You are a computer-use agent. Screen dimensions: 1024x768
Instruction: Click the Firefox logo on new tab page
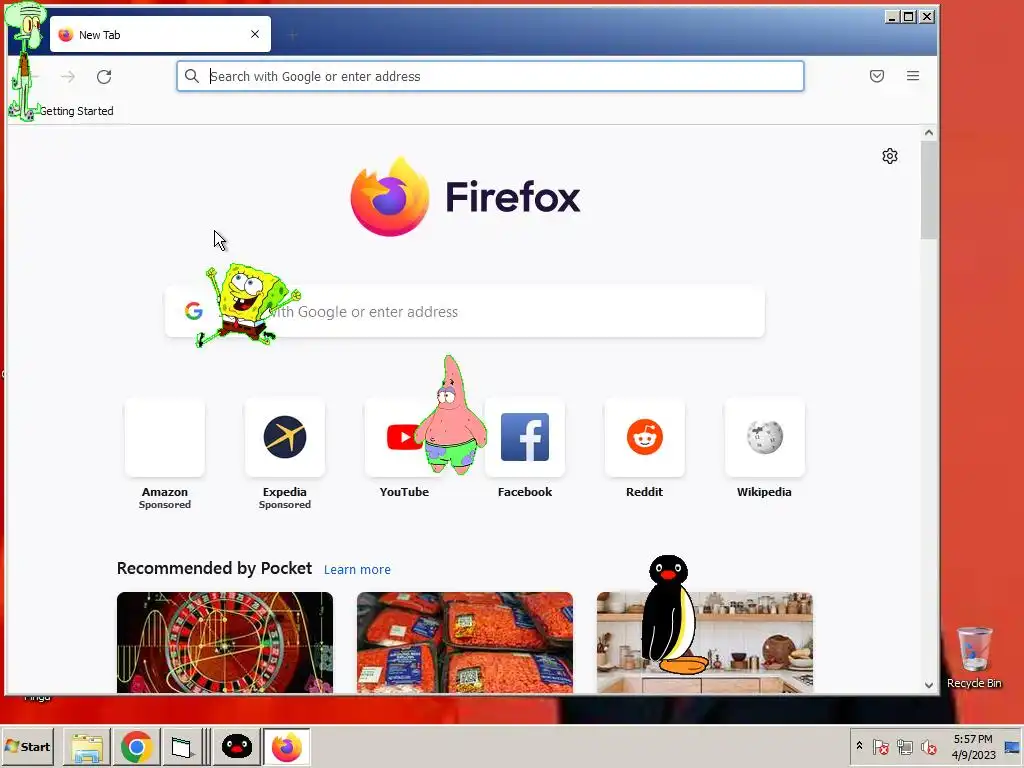coord(390,197)
